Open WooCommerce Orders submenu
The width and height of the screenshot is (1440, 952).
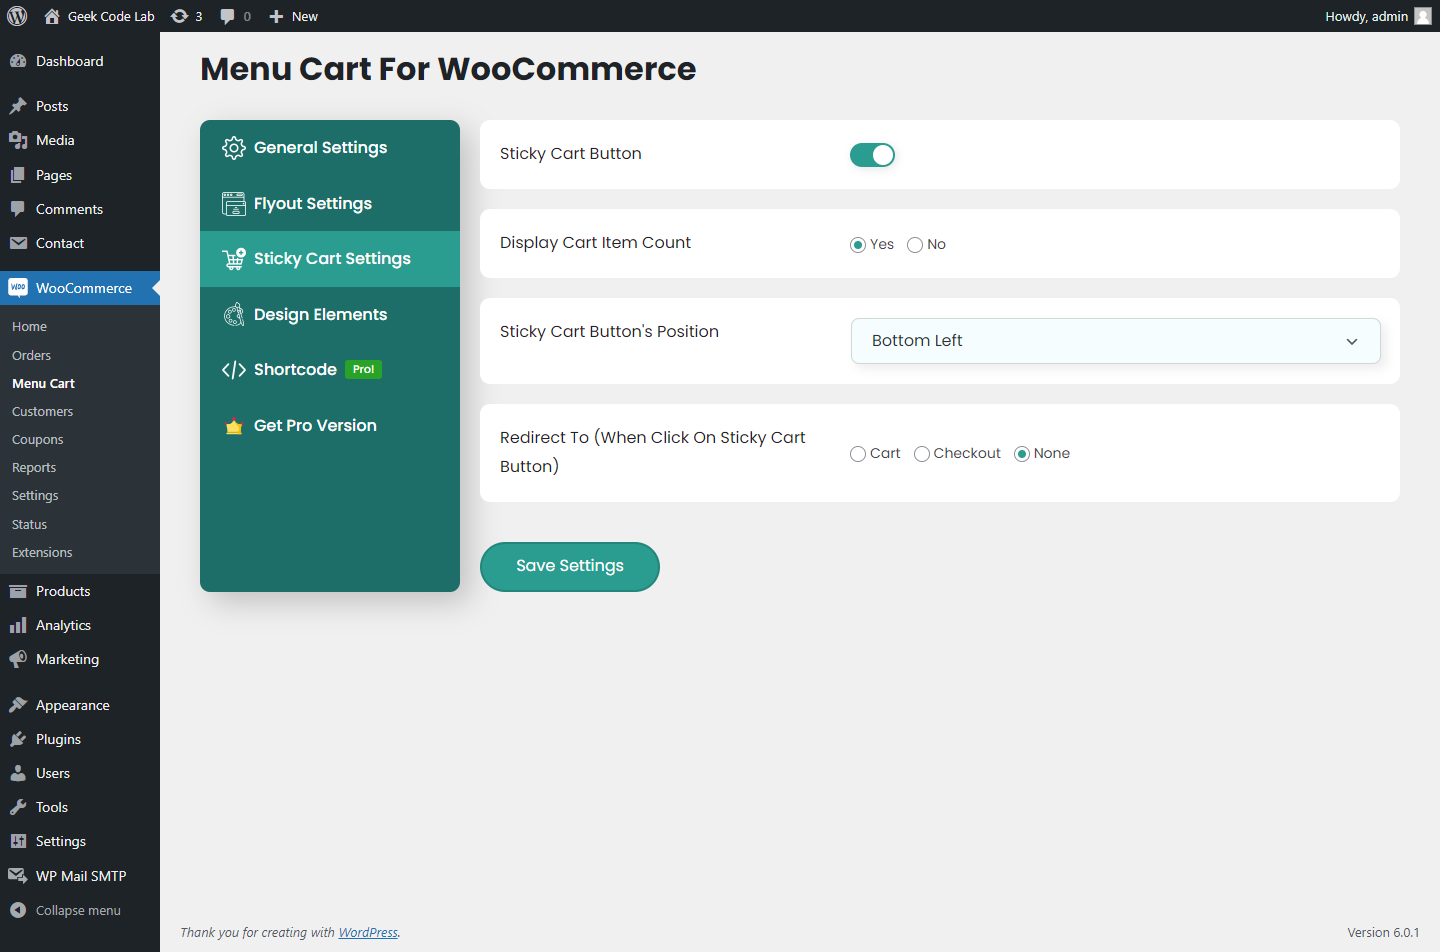[x=31, y=355]
